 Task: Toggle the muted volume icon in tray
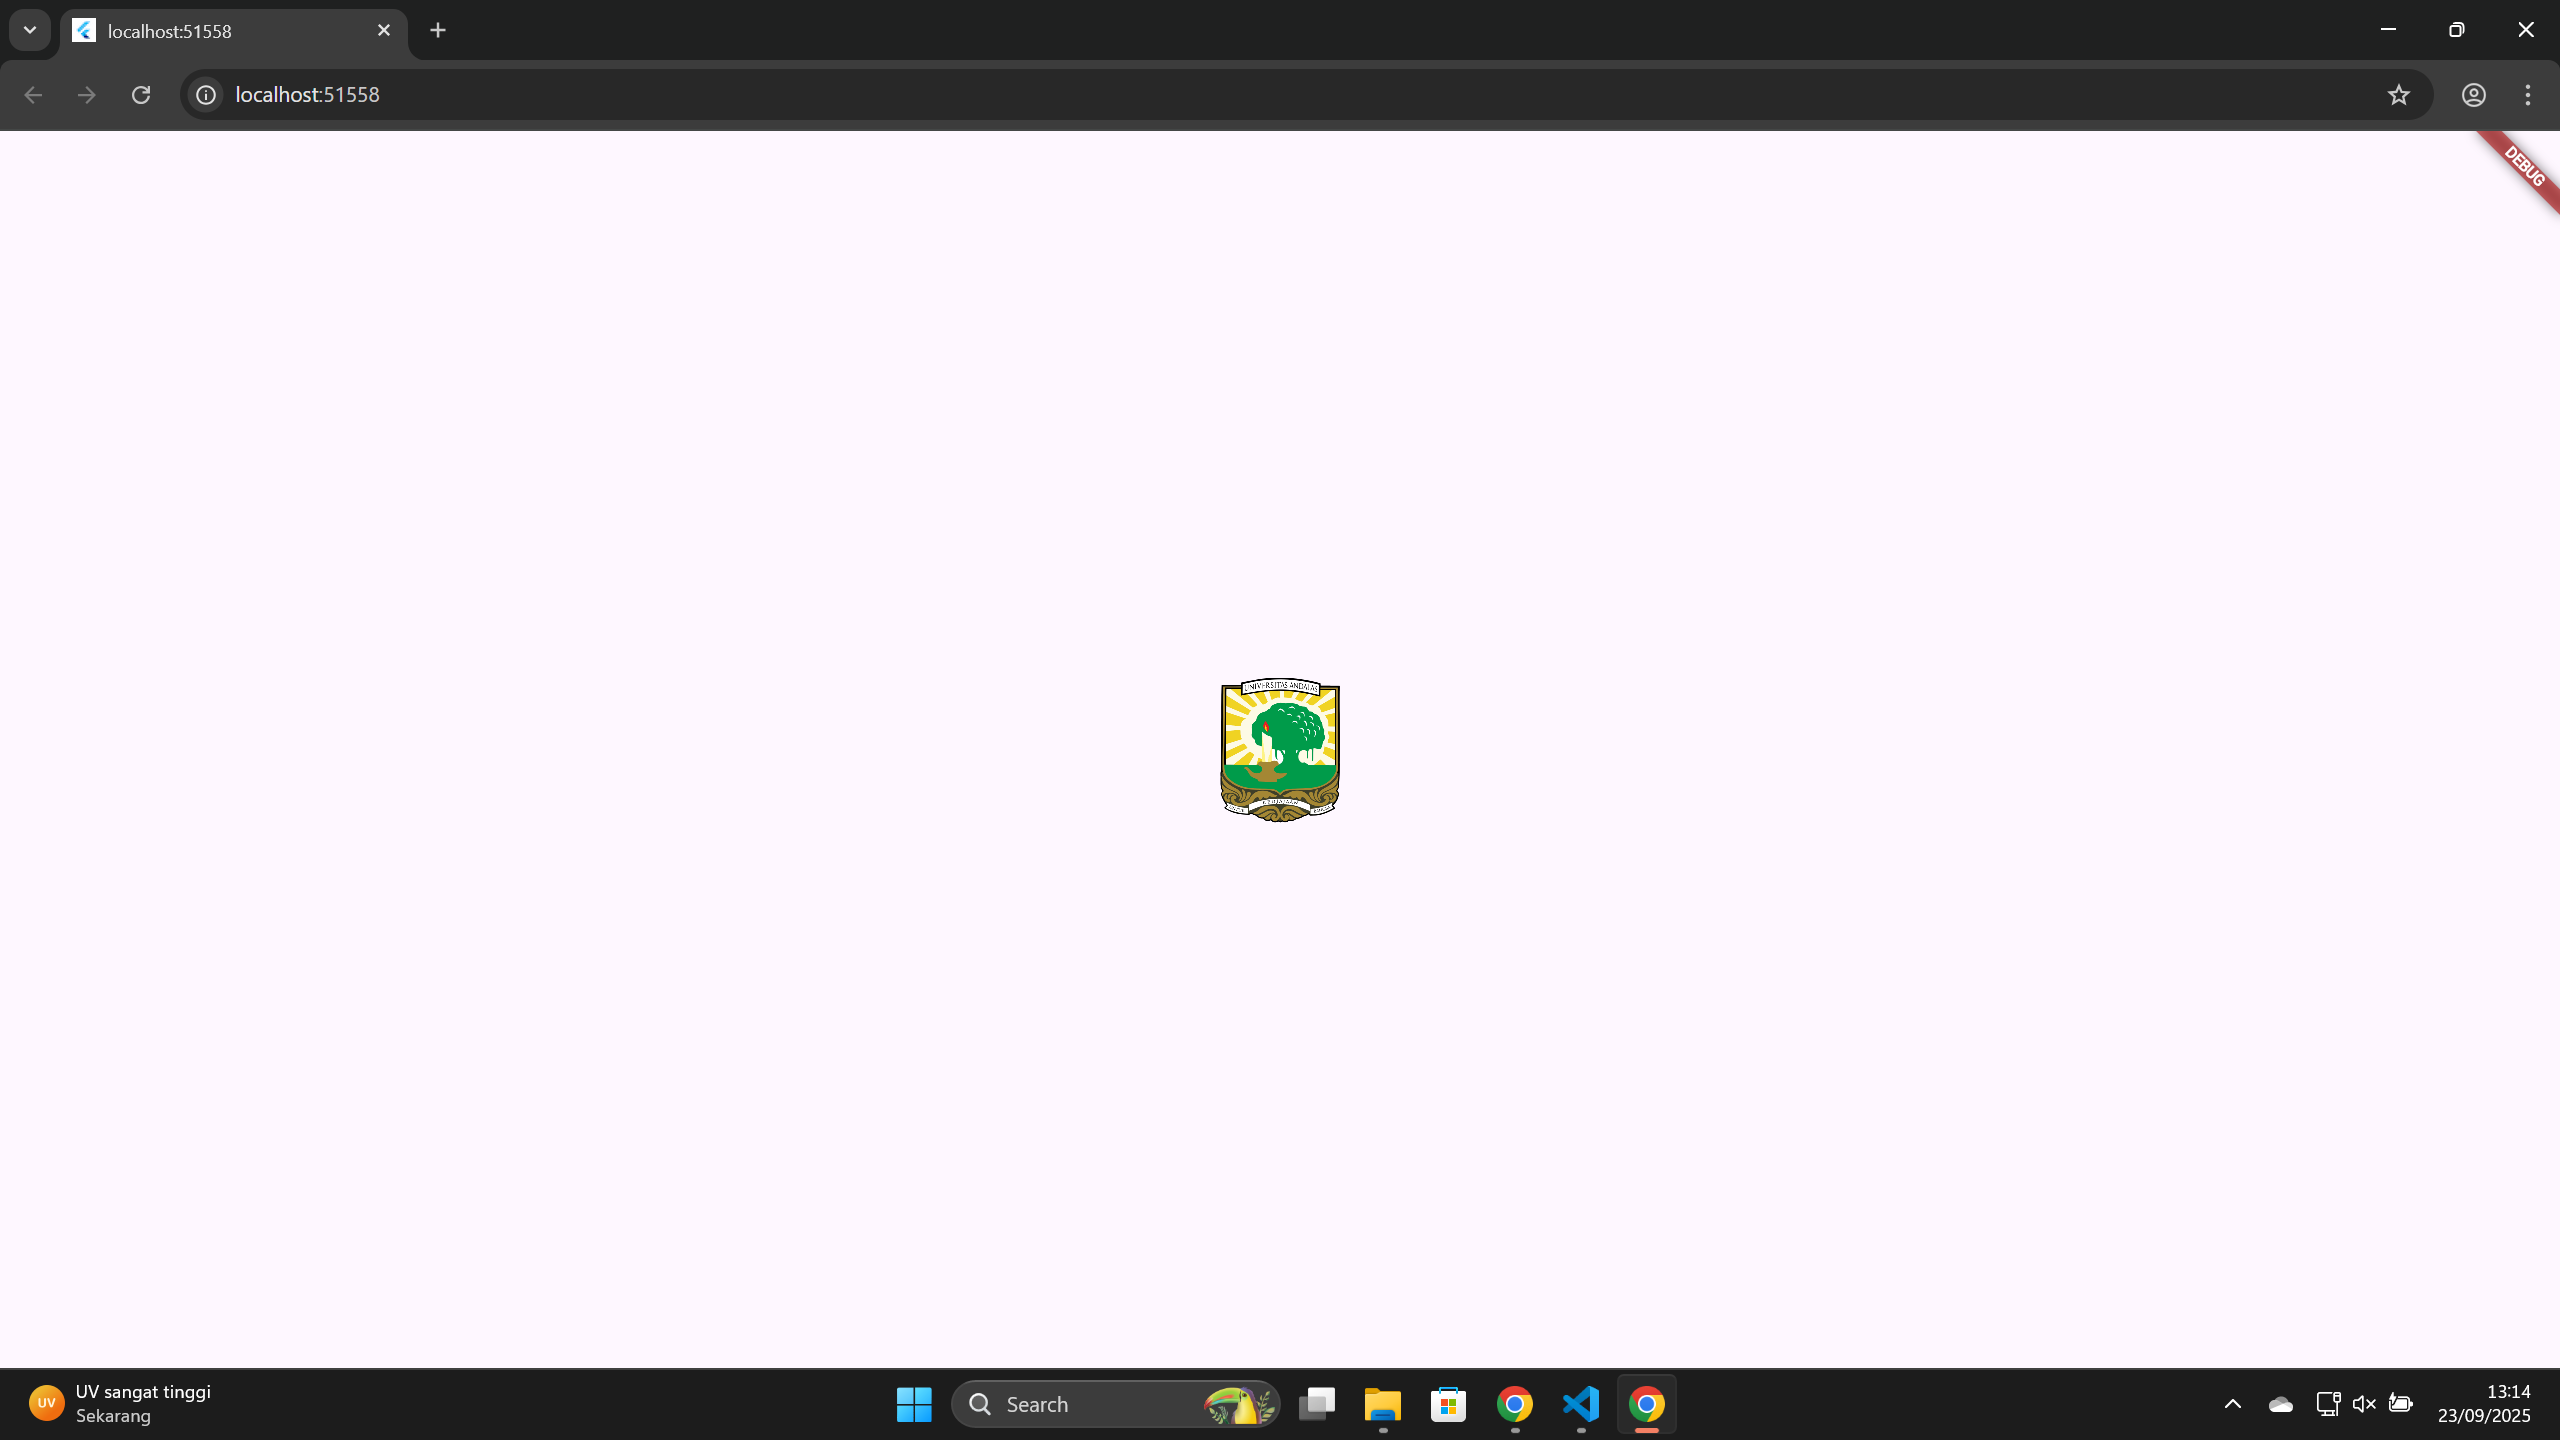(2364, 1404)
